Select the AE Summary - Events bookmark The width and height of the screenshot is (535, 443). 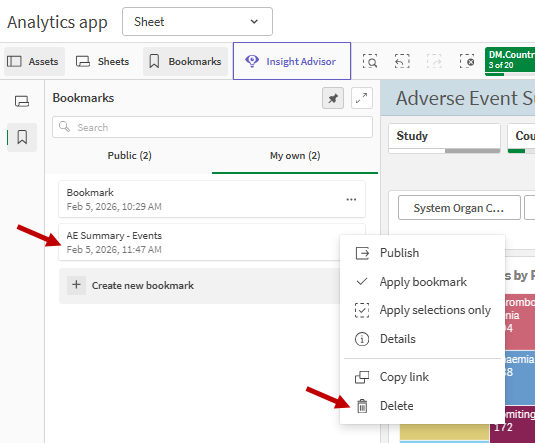point(198,242)
